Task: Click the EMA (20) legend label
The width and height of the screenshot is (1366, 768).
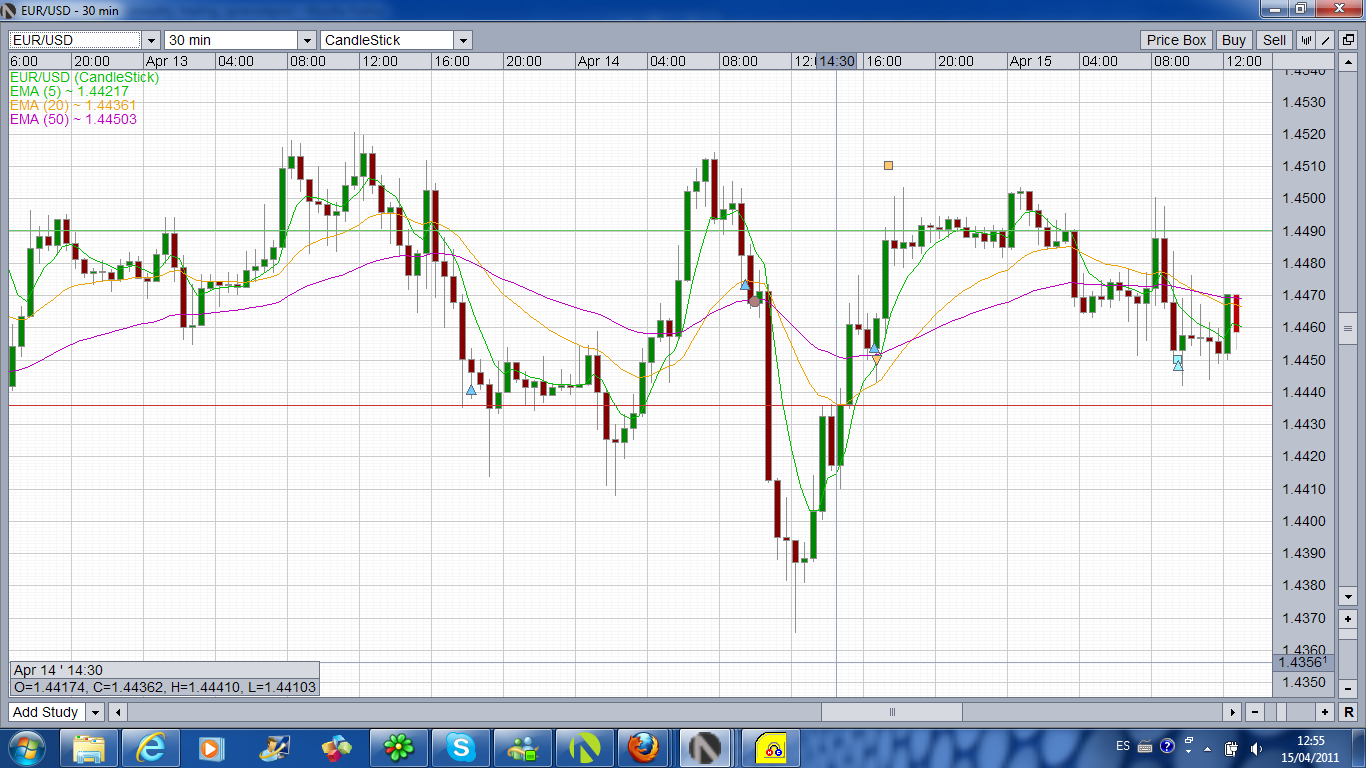Action: pyautogui.click(x=73, y=105)
